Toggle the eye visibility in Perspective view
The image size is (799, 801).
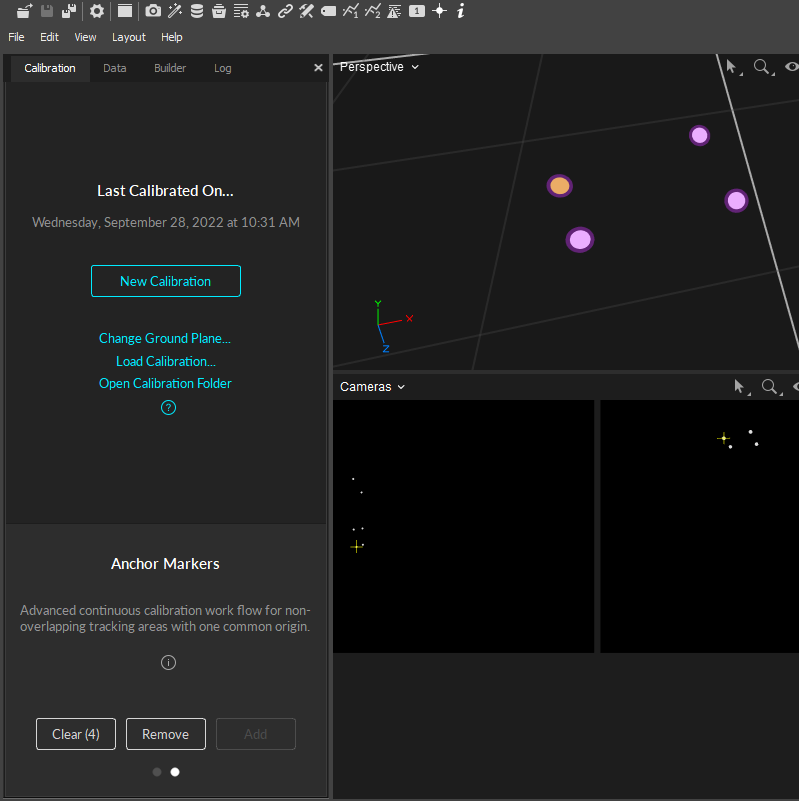coord(792,67)
